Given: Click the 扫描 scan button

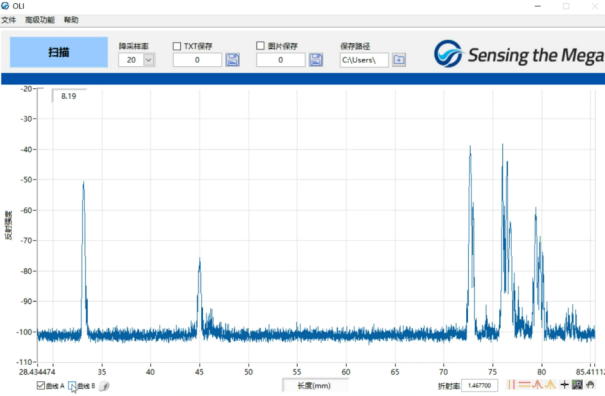Looking at the screenshot, I should pos(59,52).
